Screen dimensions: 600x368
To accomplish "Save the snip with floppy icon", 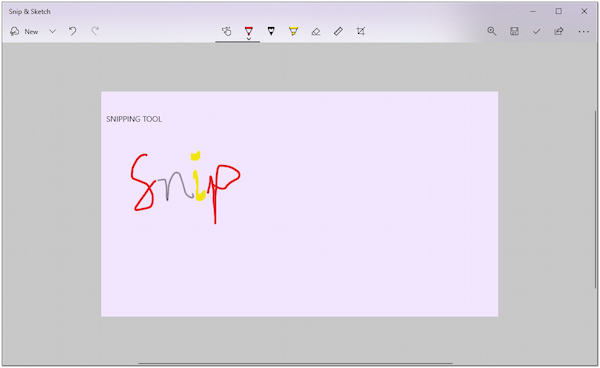I will [514, 31].
